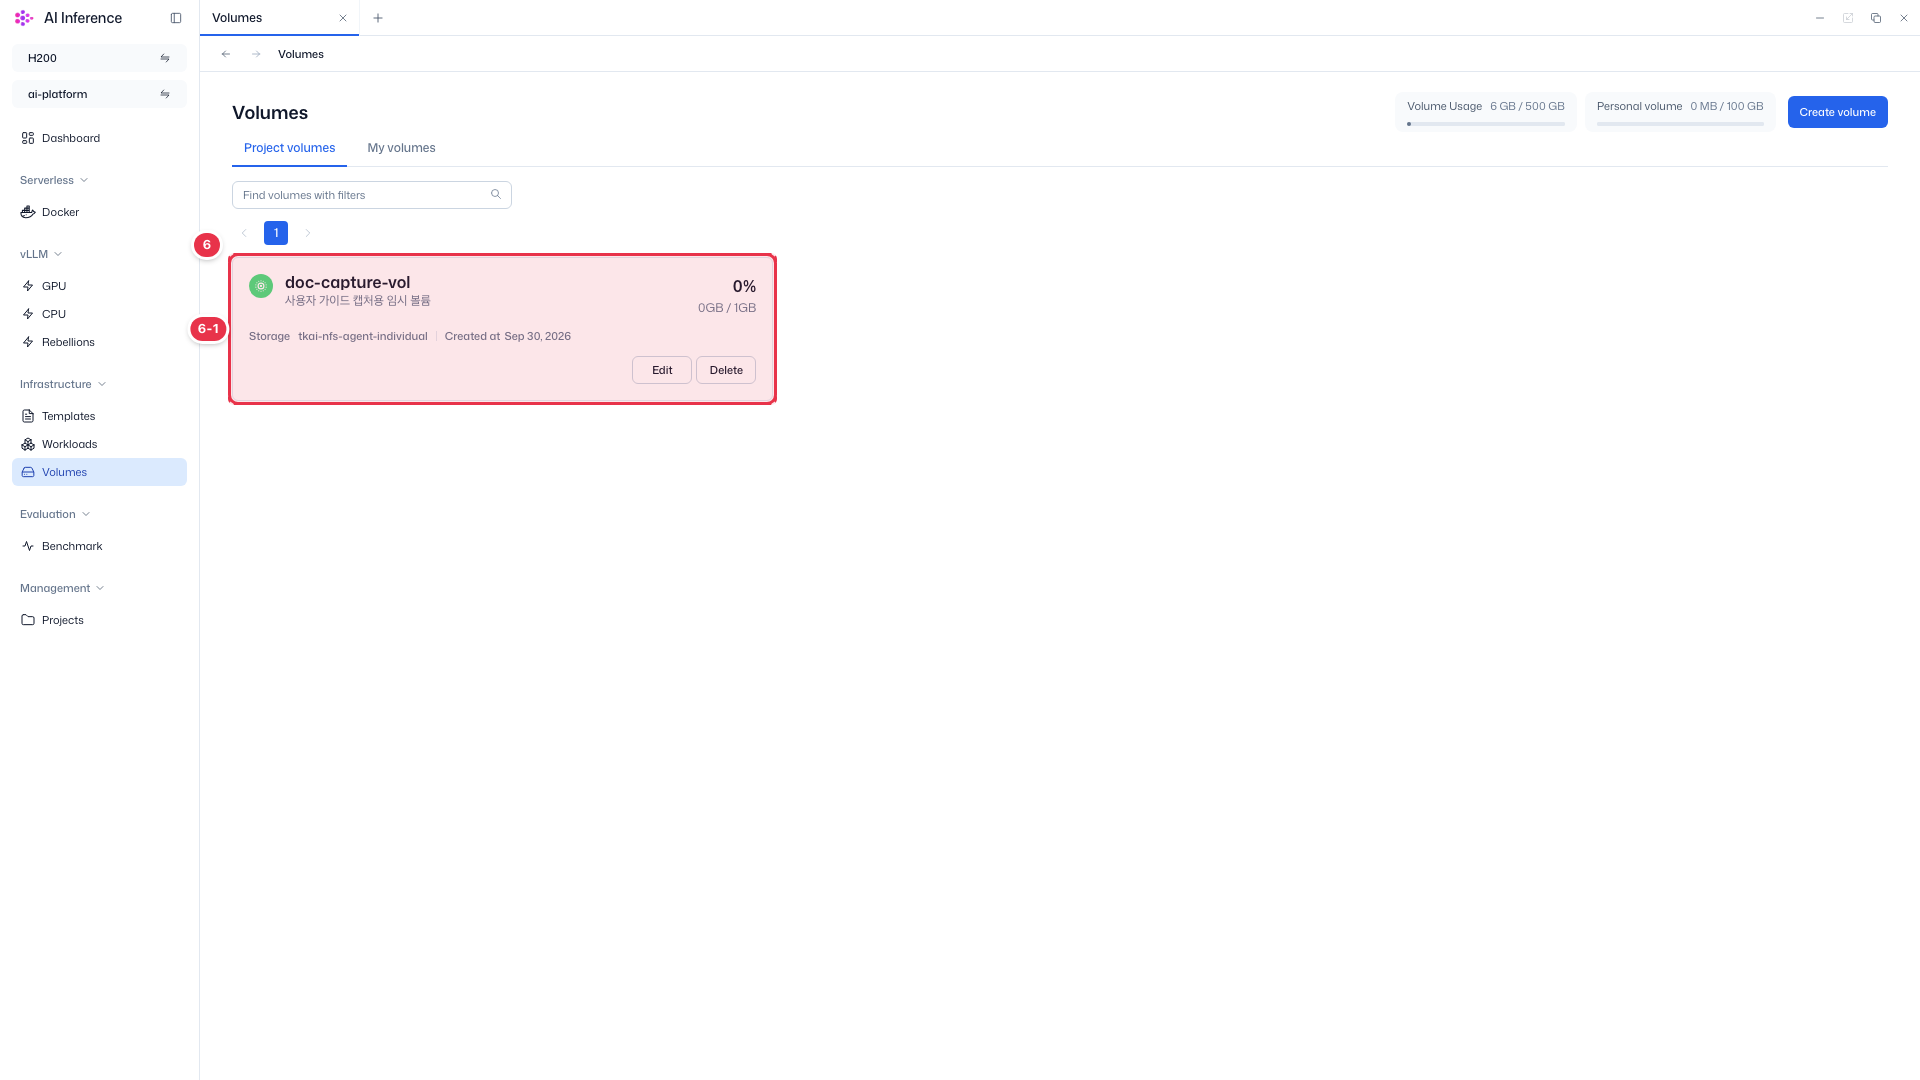
Task: Delete the doc-capture-vol volume
Action: click(726, 370)
